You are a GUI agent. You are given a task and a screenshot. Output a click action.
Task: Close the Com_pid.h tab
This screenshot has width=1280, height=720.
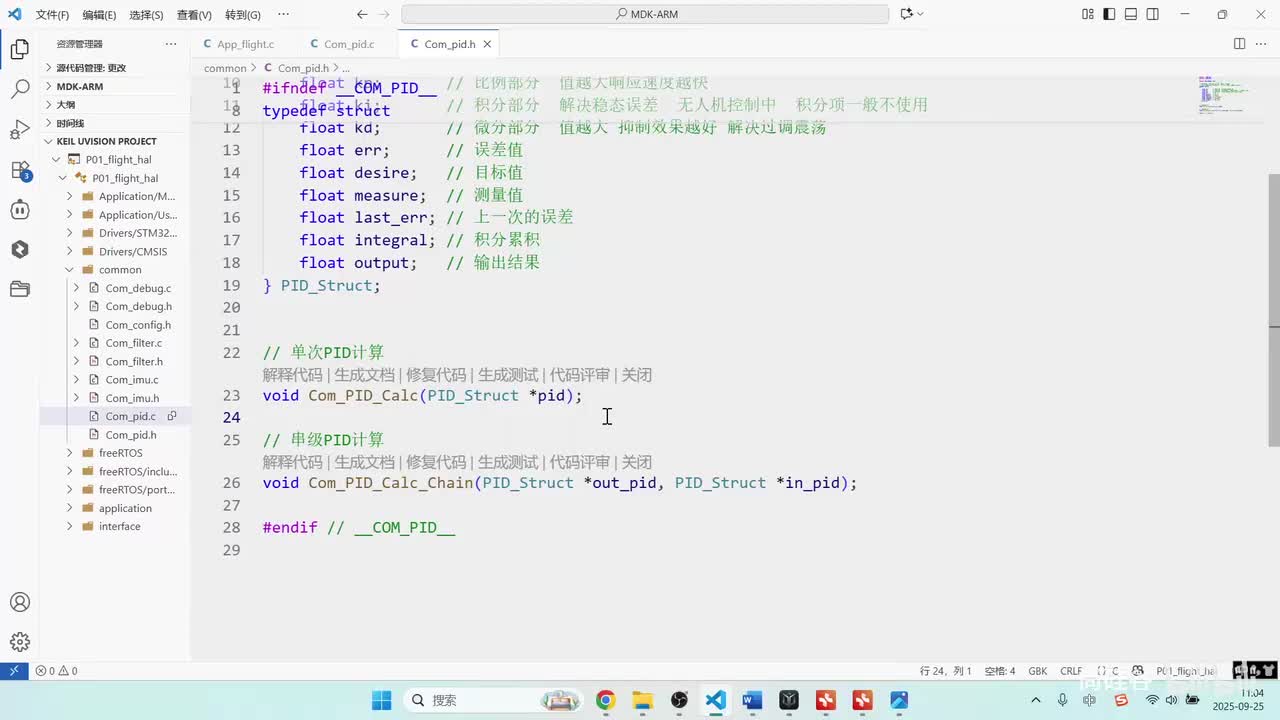488,44
